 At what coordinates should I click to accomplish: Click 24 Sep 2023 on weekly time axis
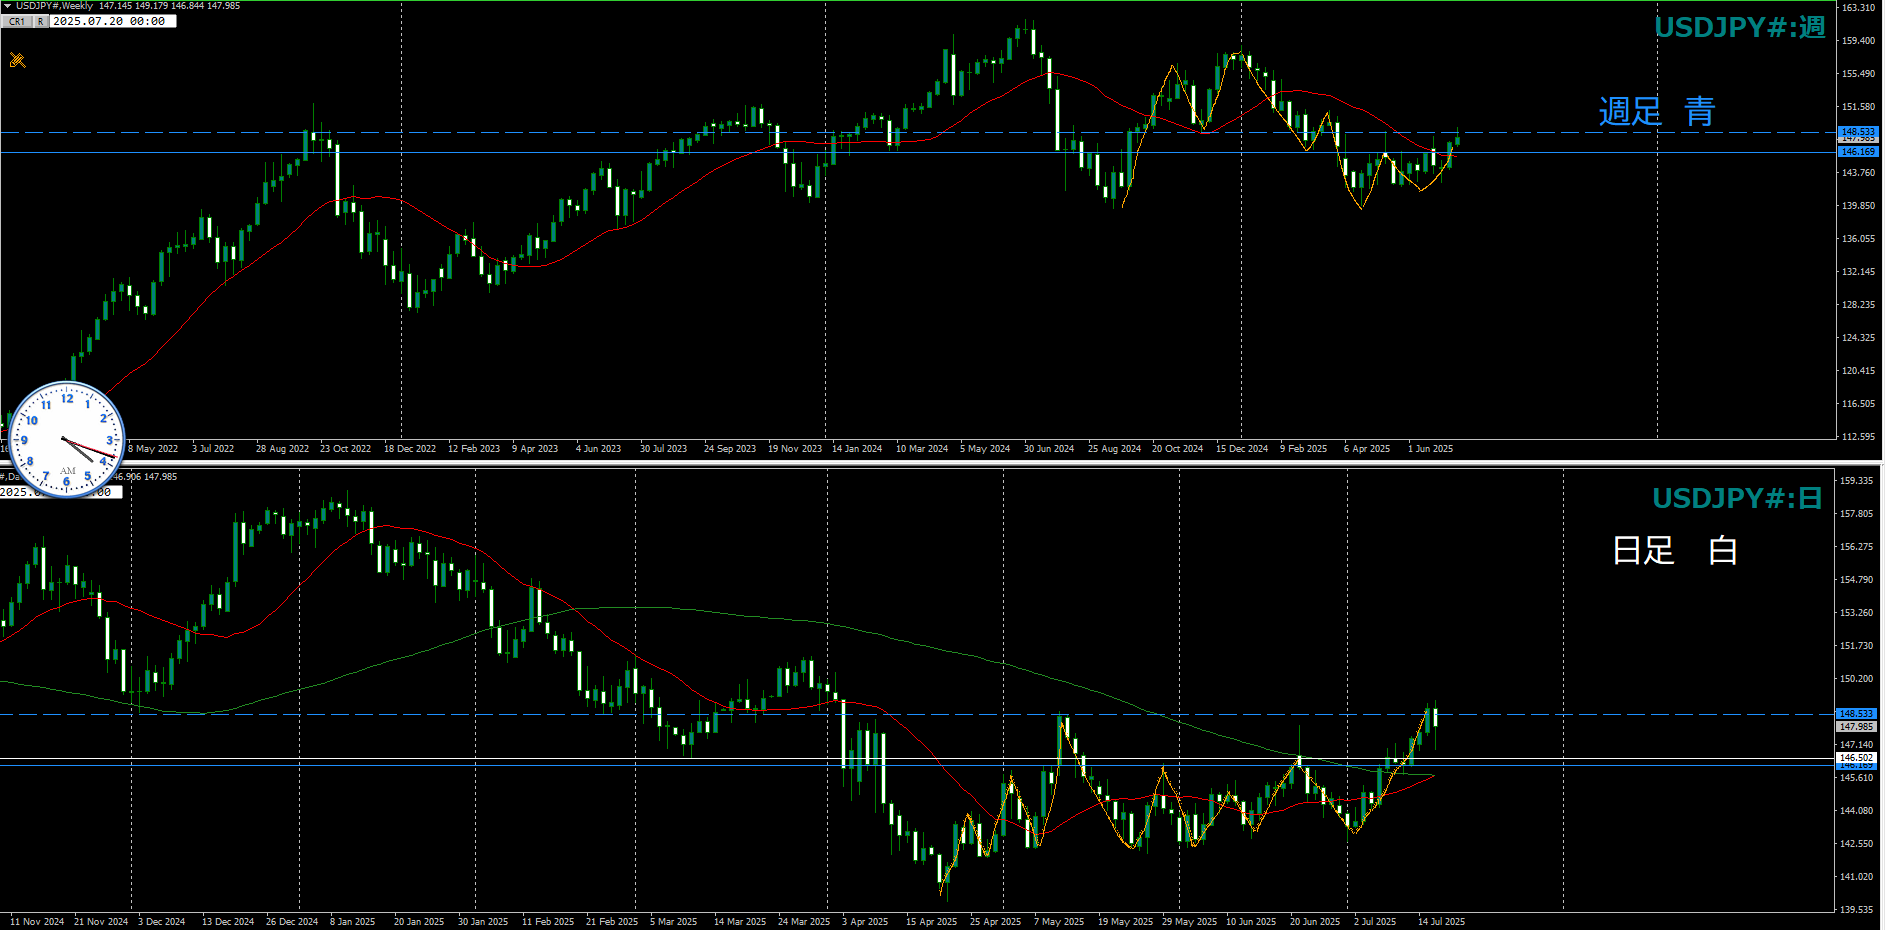click(730, 449)
